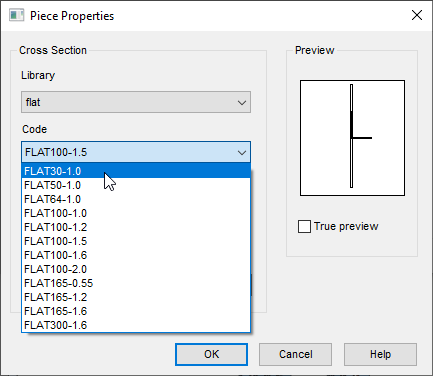Open the Library dropdown showing flat

(x=136, y=102)
